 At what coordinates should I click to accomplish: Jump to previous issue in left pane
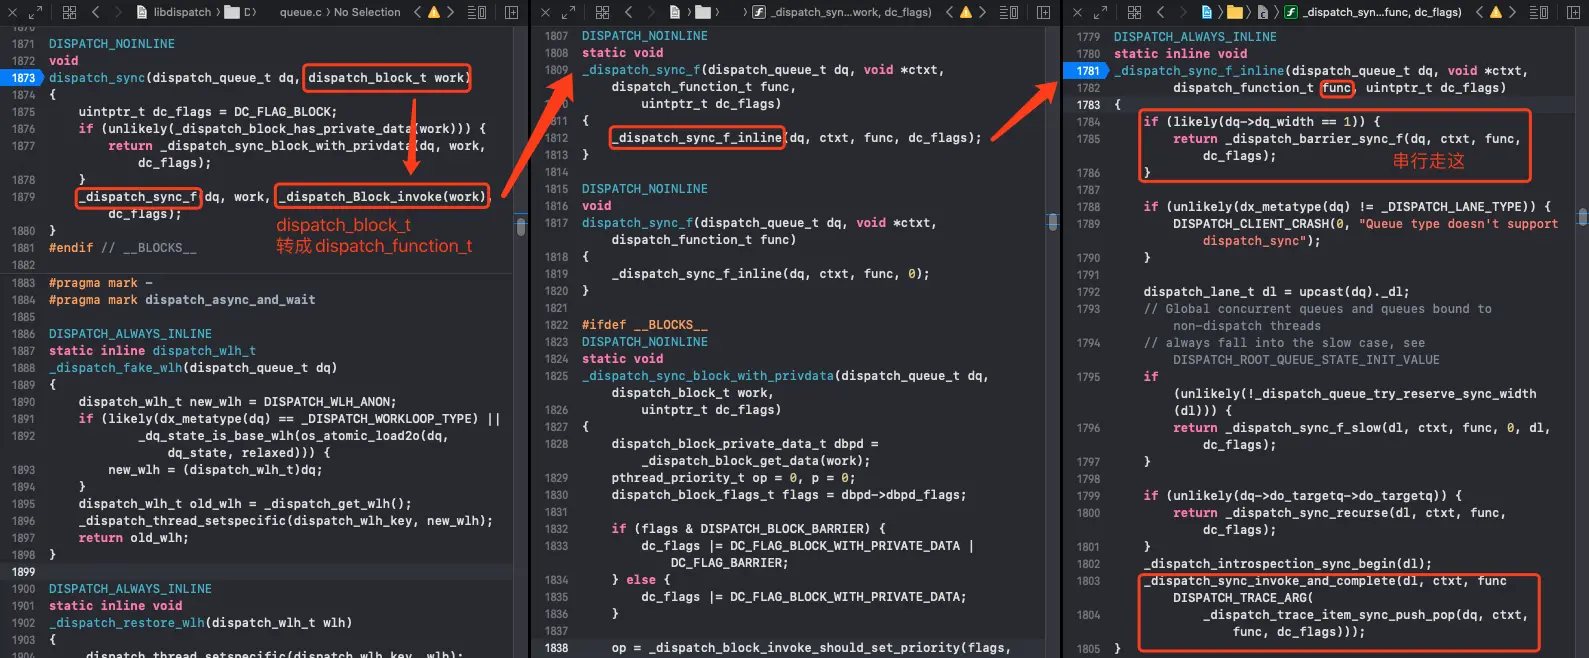point(417,12)
